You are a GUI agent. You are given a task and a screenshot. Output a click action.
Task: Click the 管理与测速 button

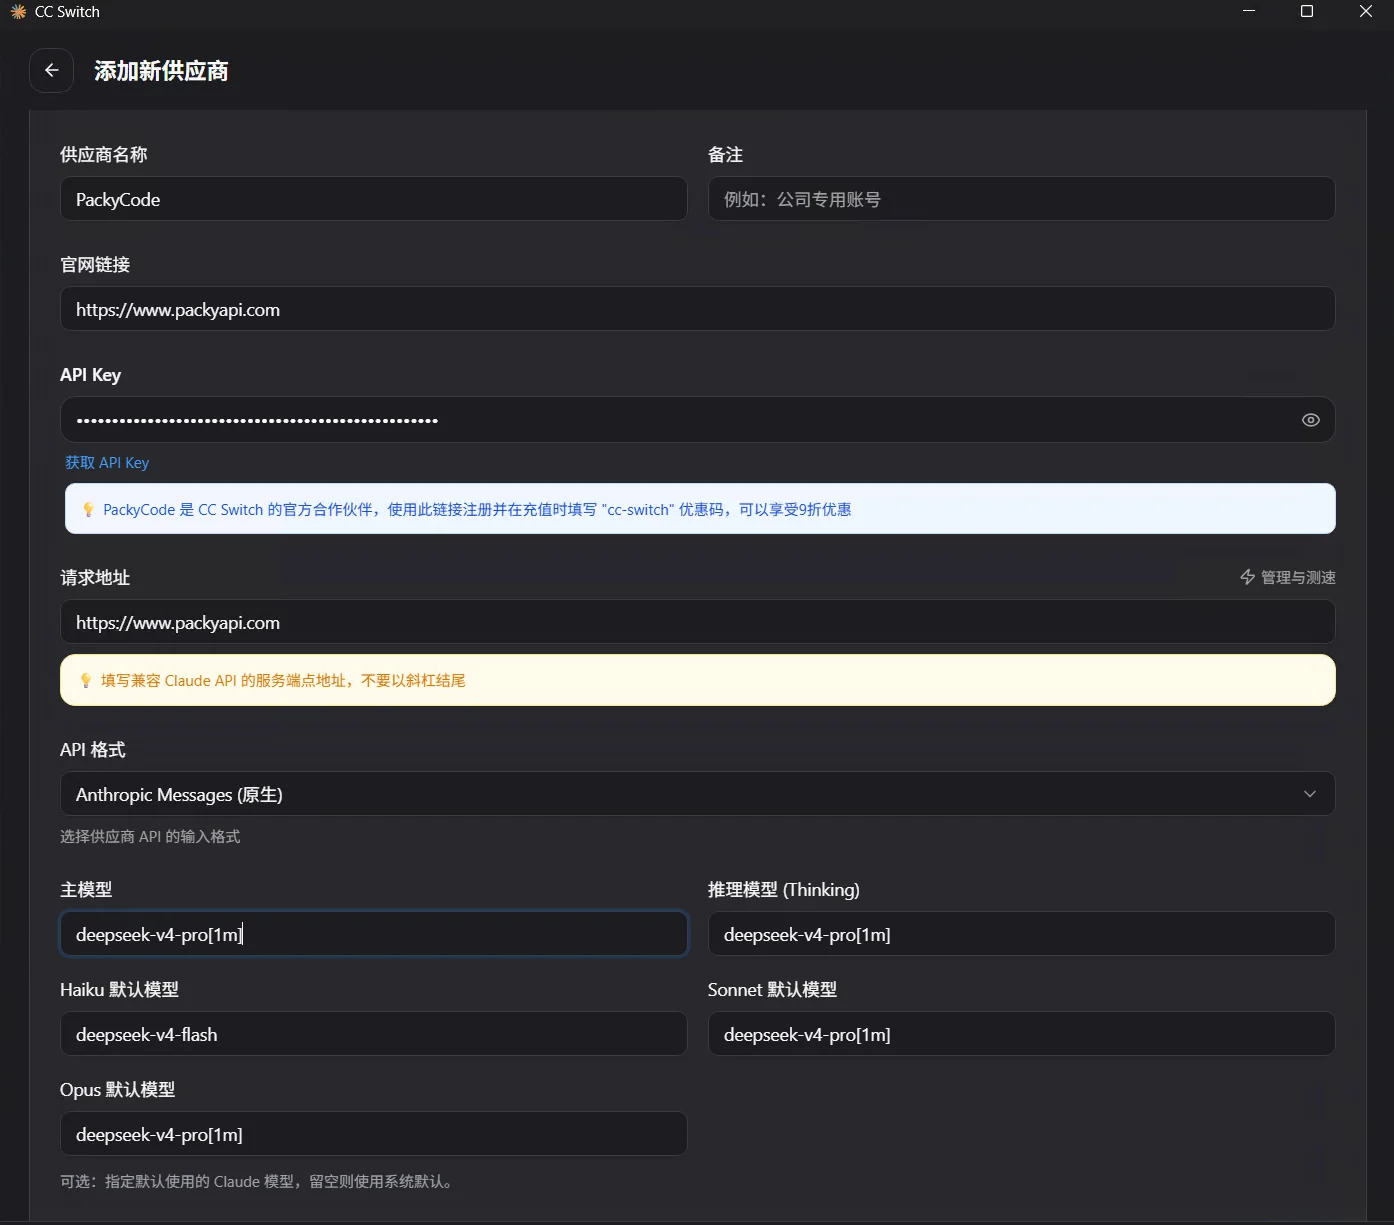tap(1288, 577)
